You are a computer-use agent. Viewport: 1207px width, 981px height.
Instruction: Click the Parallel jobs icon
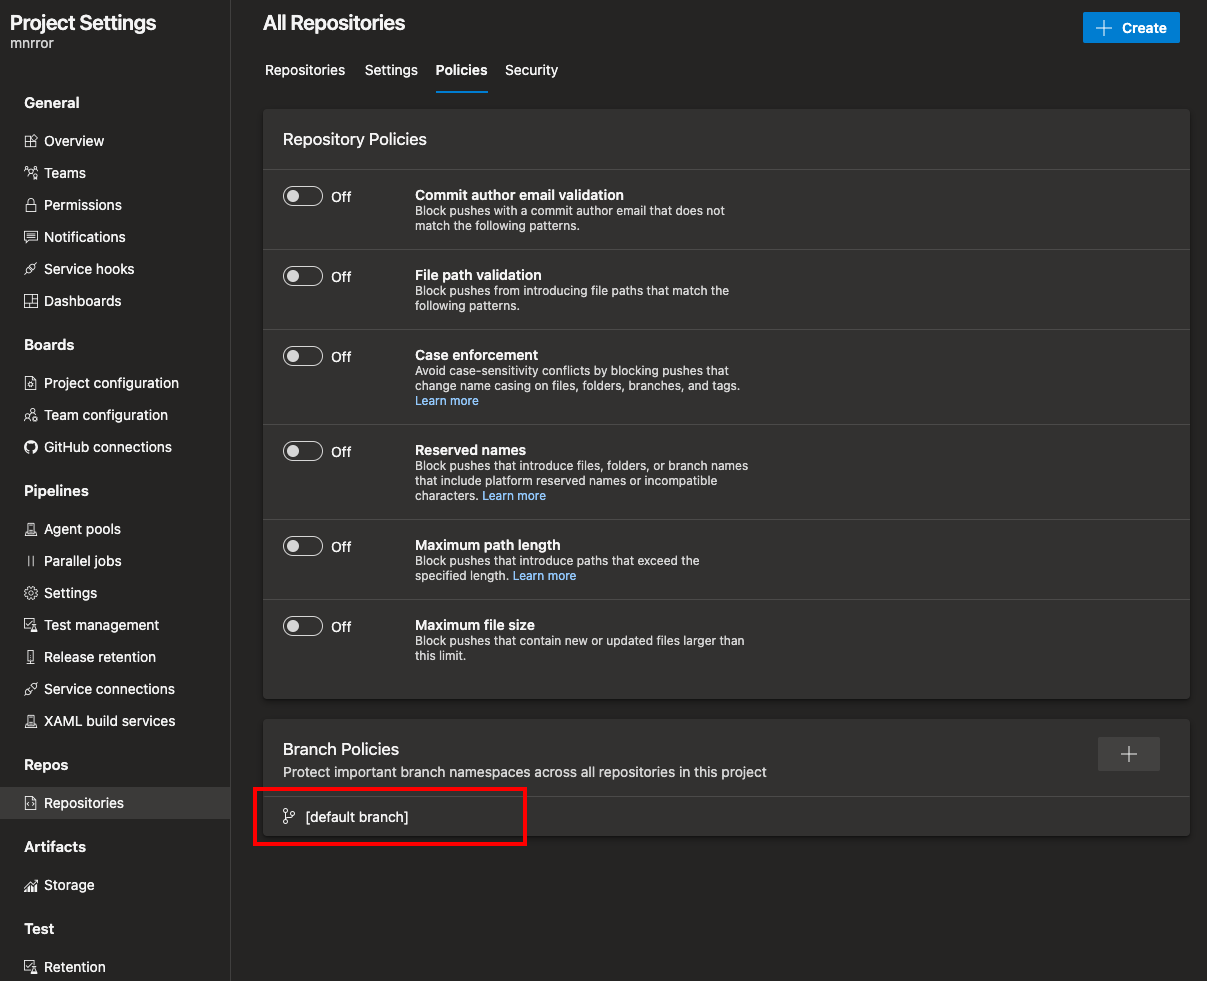tap(31, 561)
